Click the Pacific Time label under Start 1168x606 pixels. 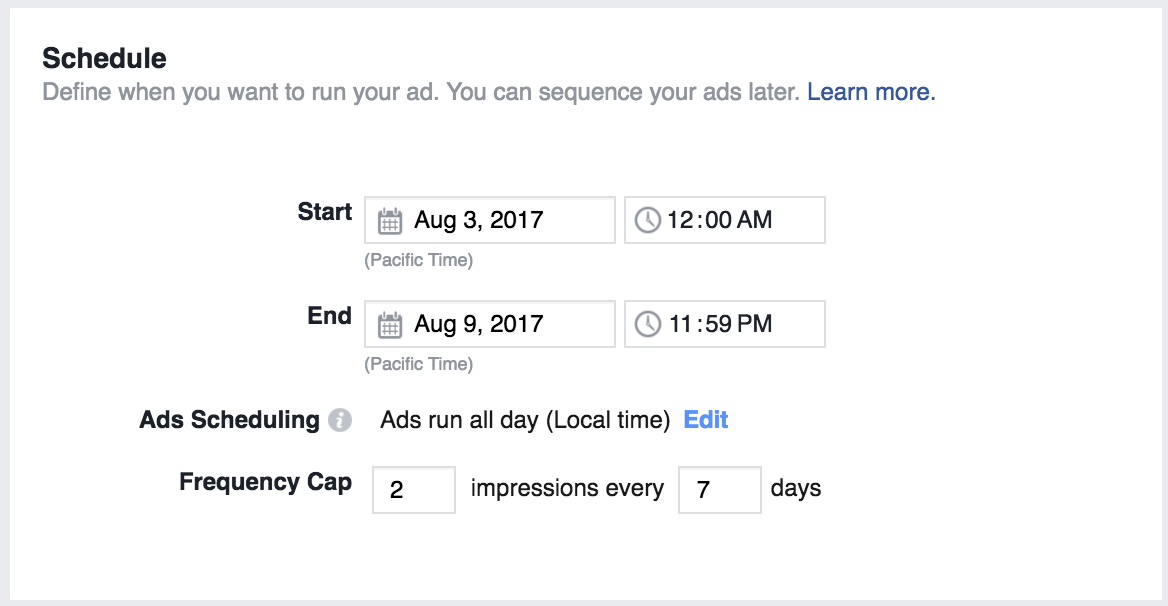click(418, 260)
